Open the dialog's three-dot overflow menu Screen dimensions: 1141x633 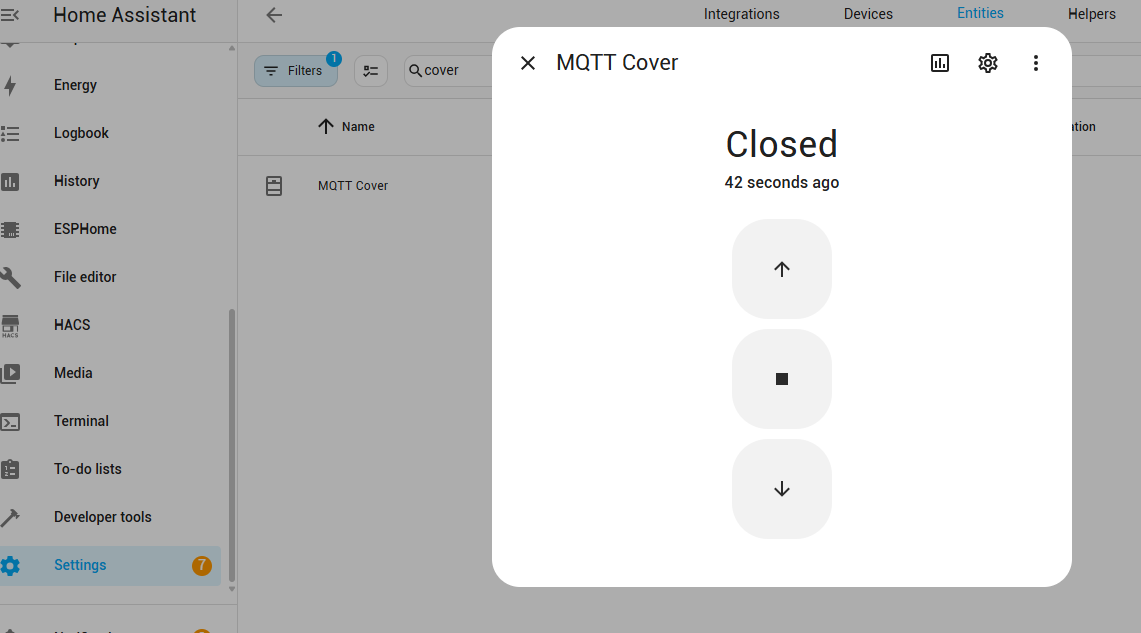click(1036, 63)
